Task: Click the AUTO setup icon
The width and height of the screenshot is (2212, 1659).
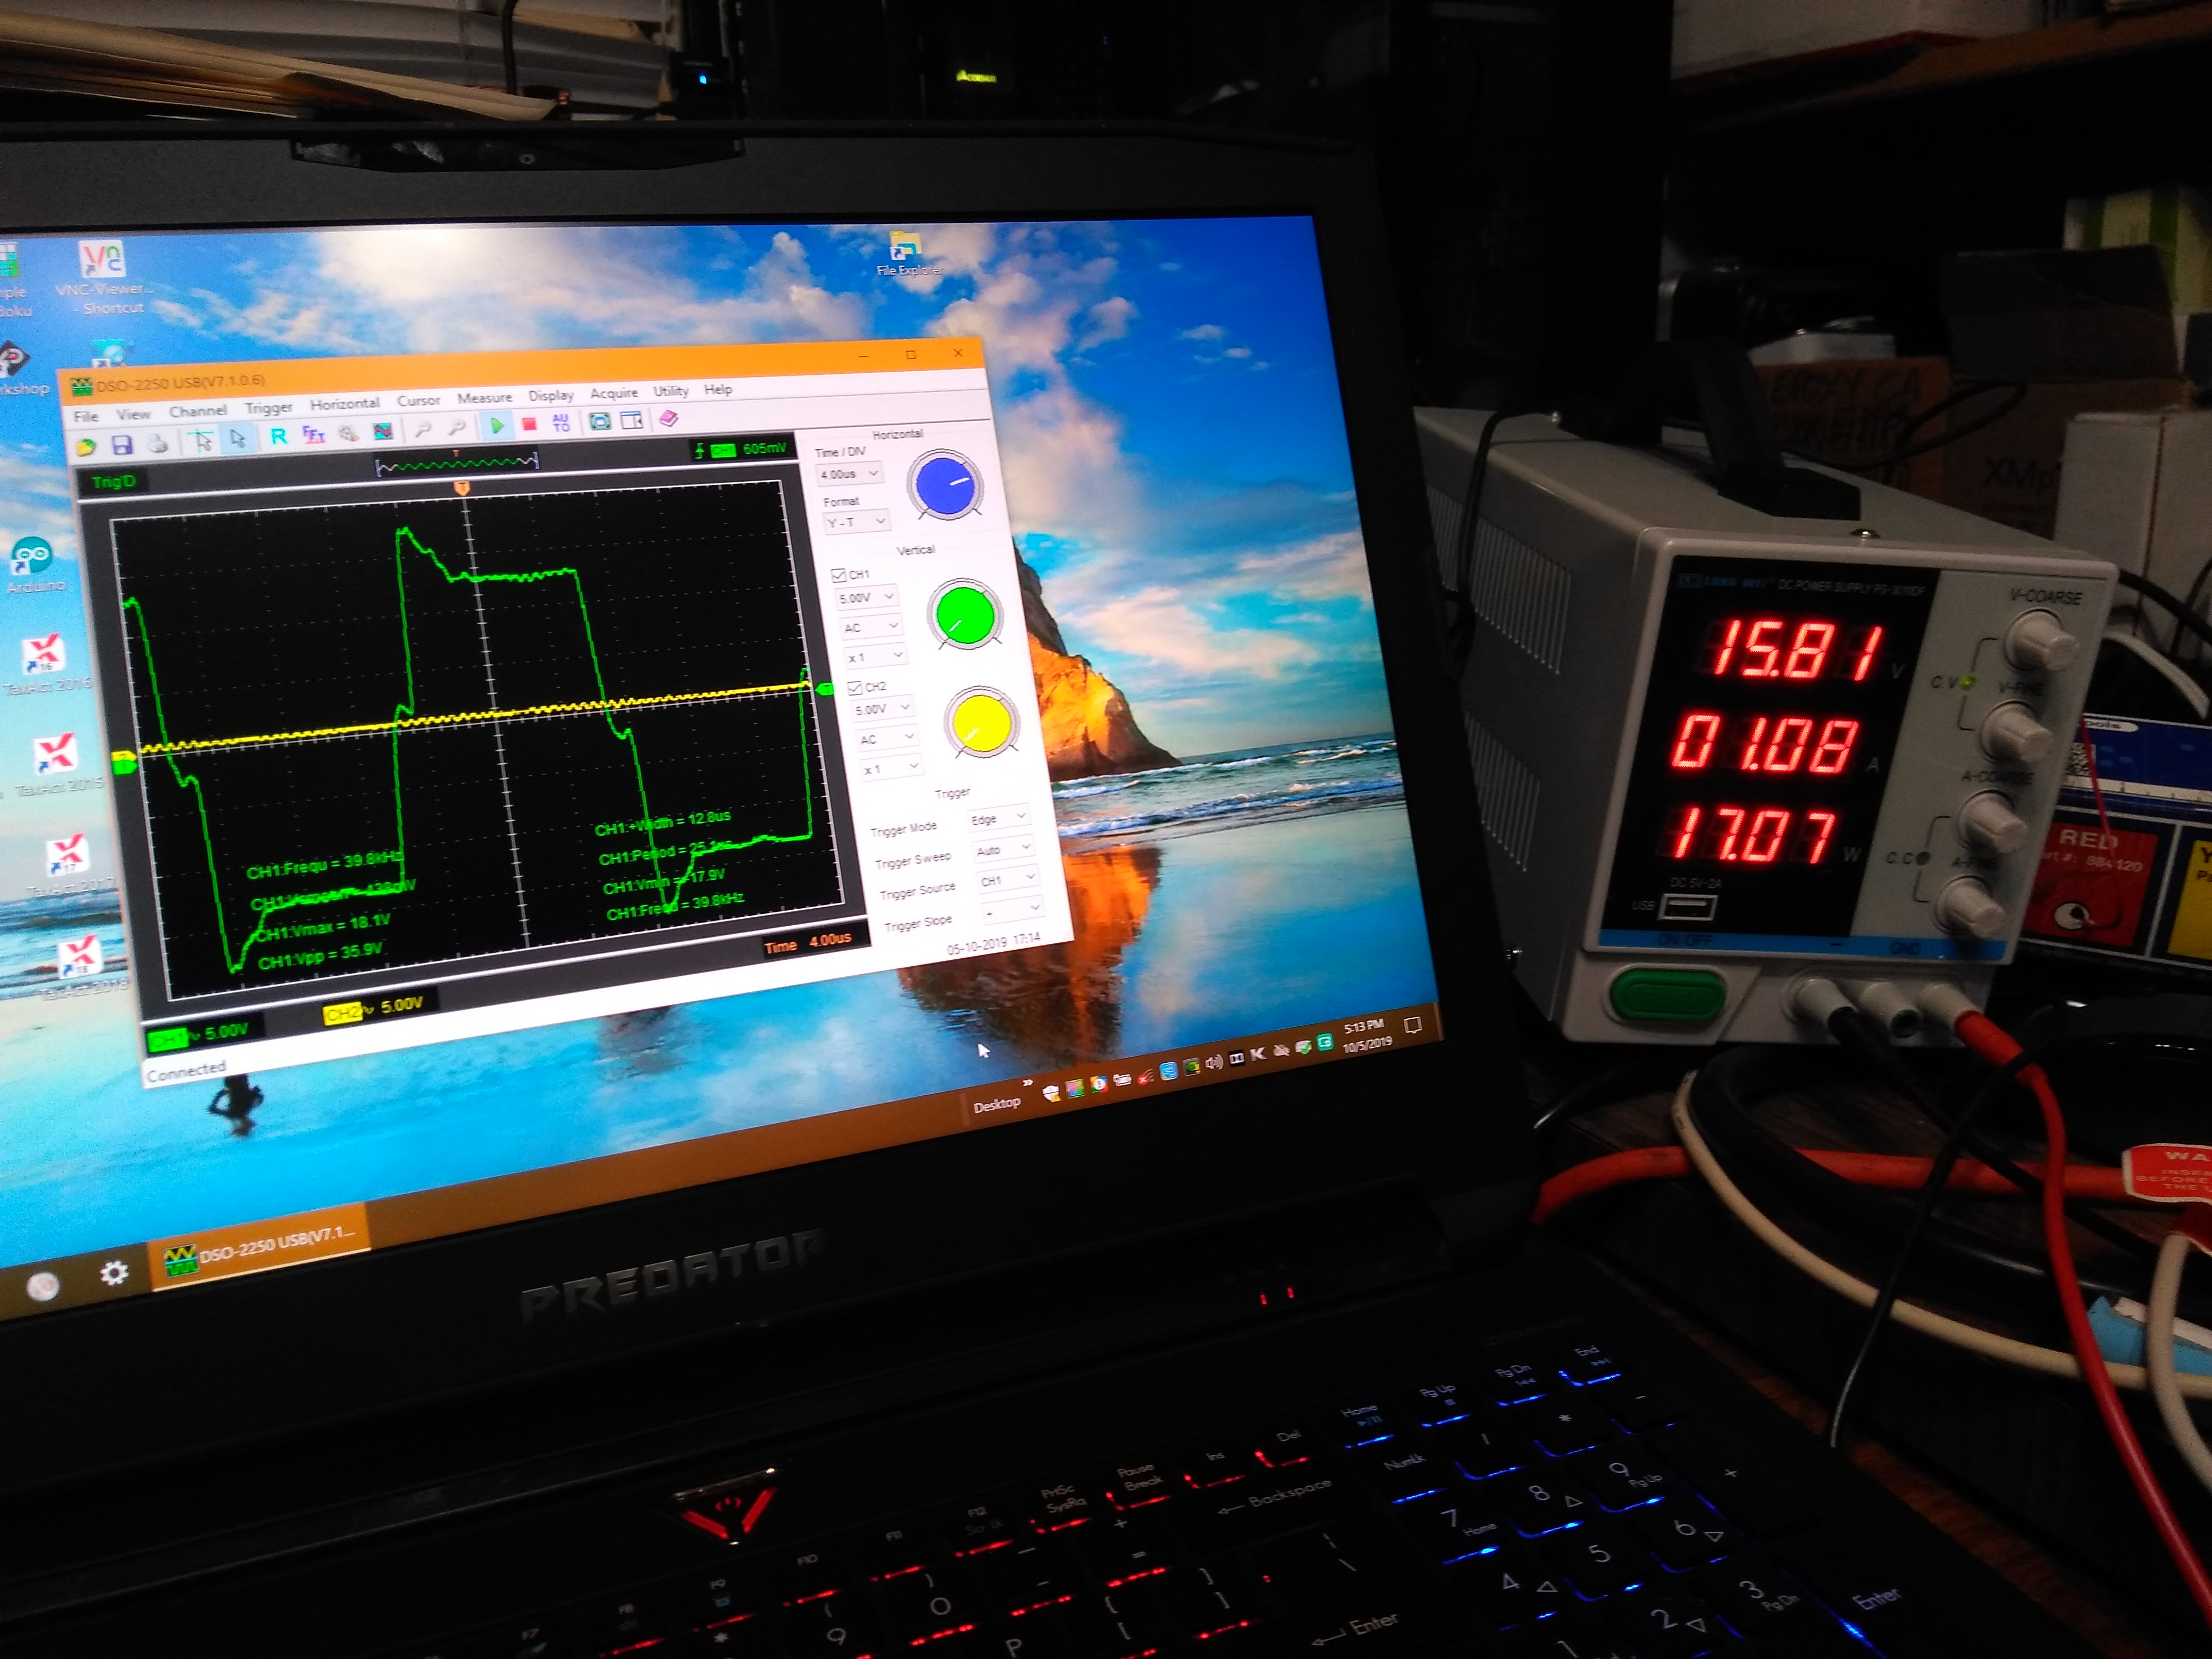Action: pos(561,422)
